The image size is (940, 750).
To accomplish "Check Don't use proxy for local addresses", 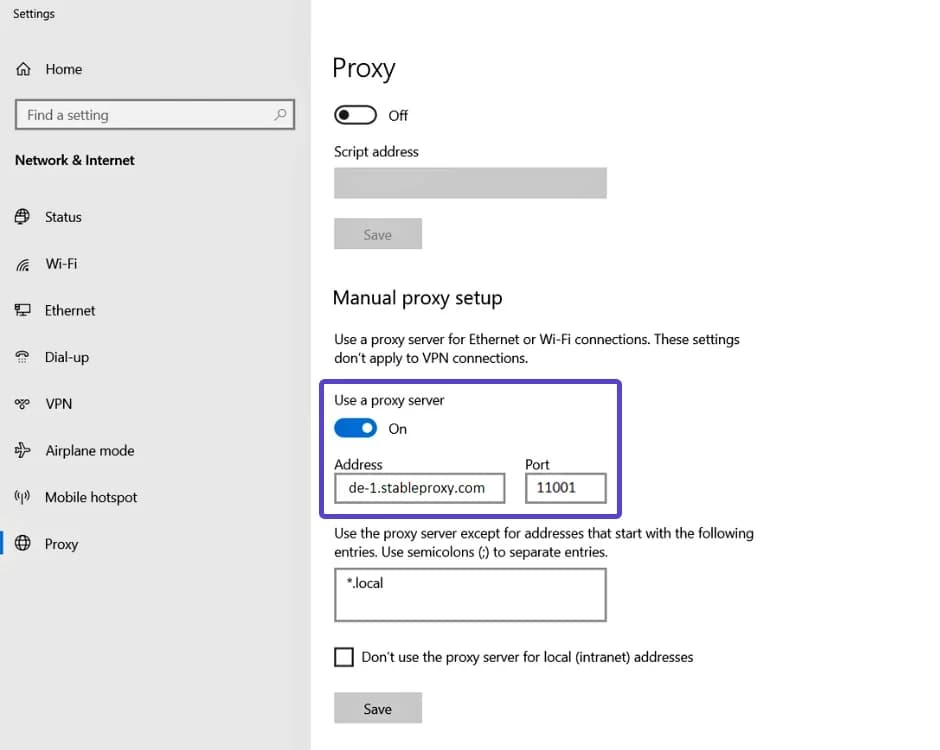I will coord(344,657).
